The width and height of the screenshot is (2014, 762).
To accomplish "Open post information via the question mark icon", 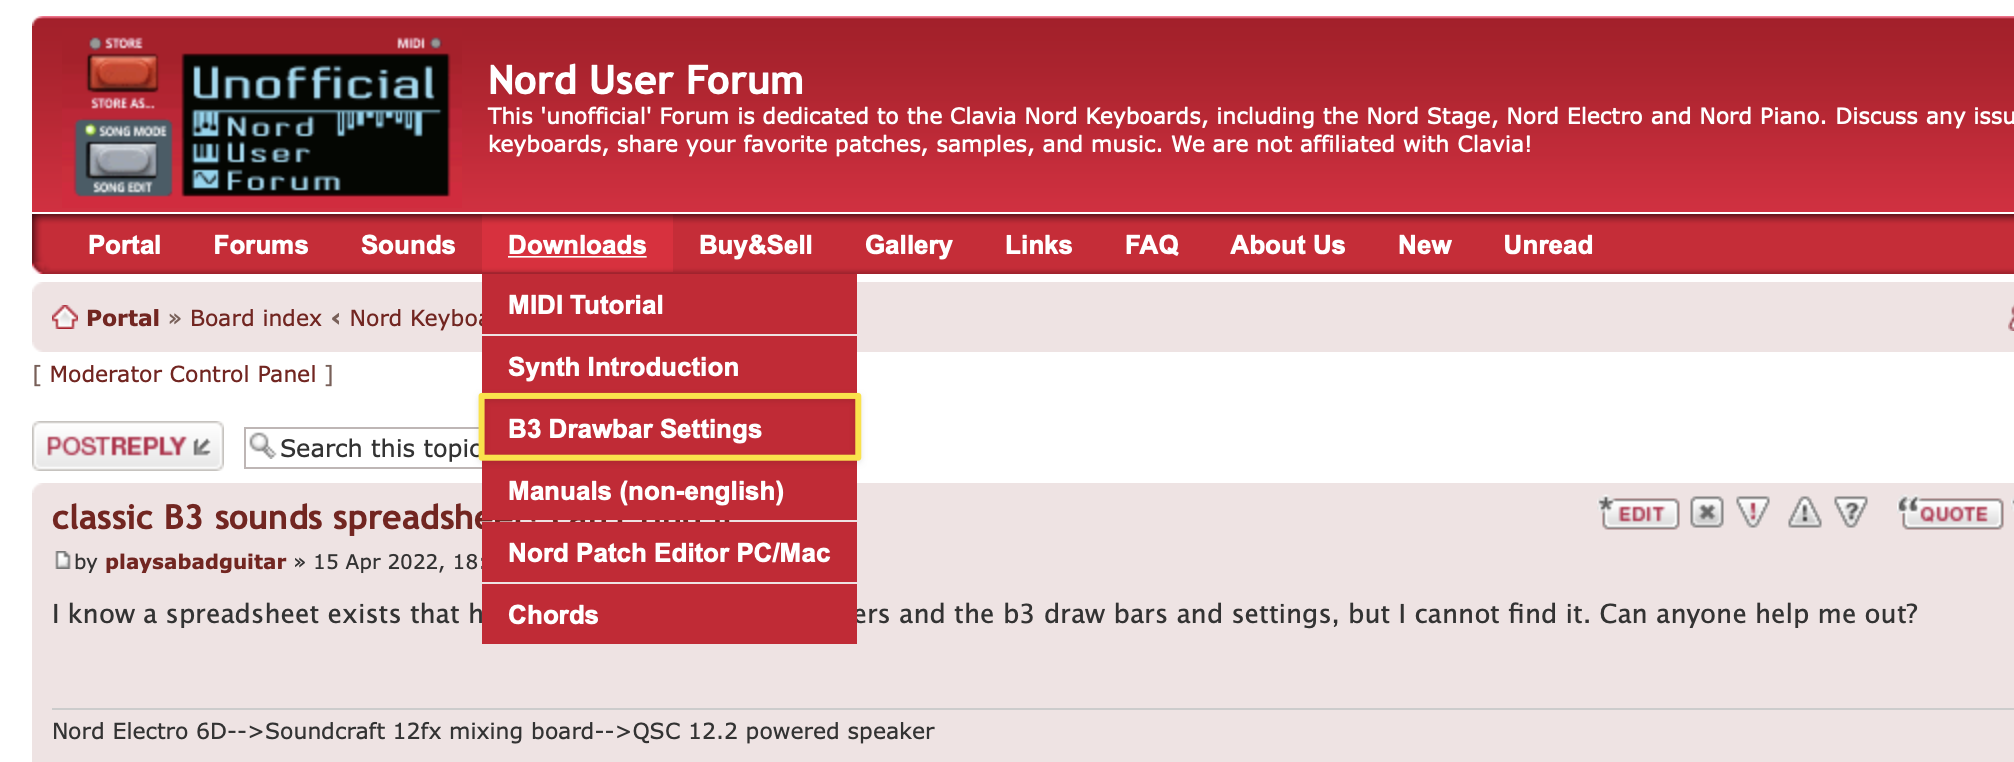I will tap(1851, 513).
